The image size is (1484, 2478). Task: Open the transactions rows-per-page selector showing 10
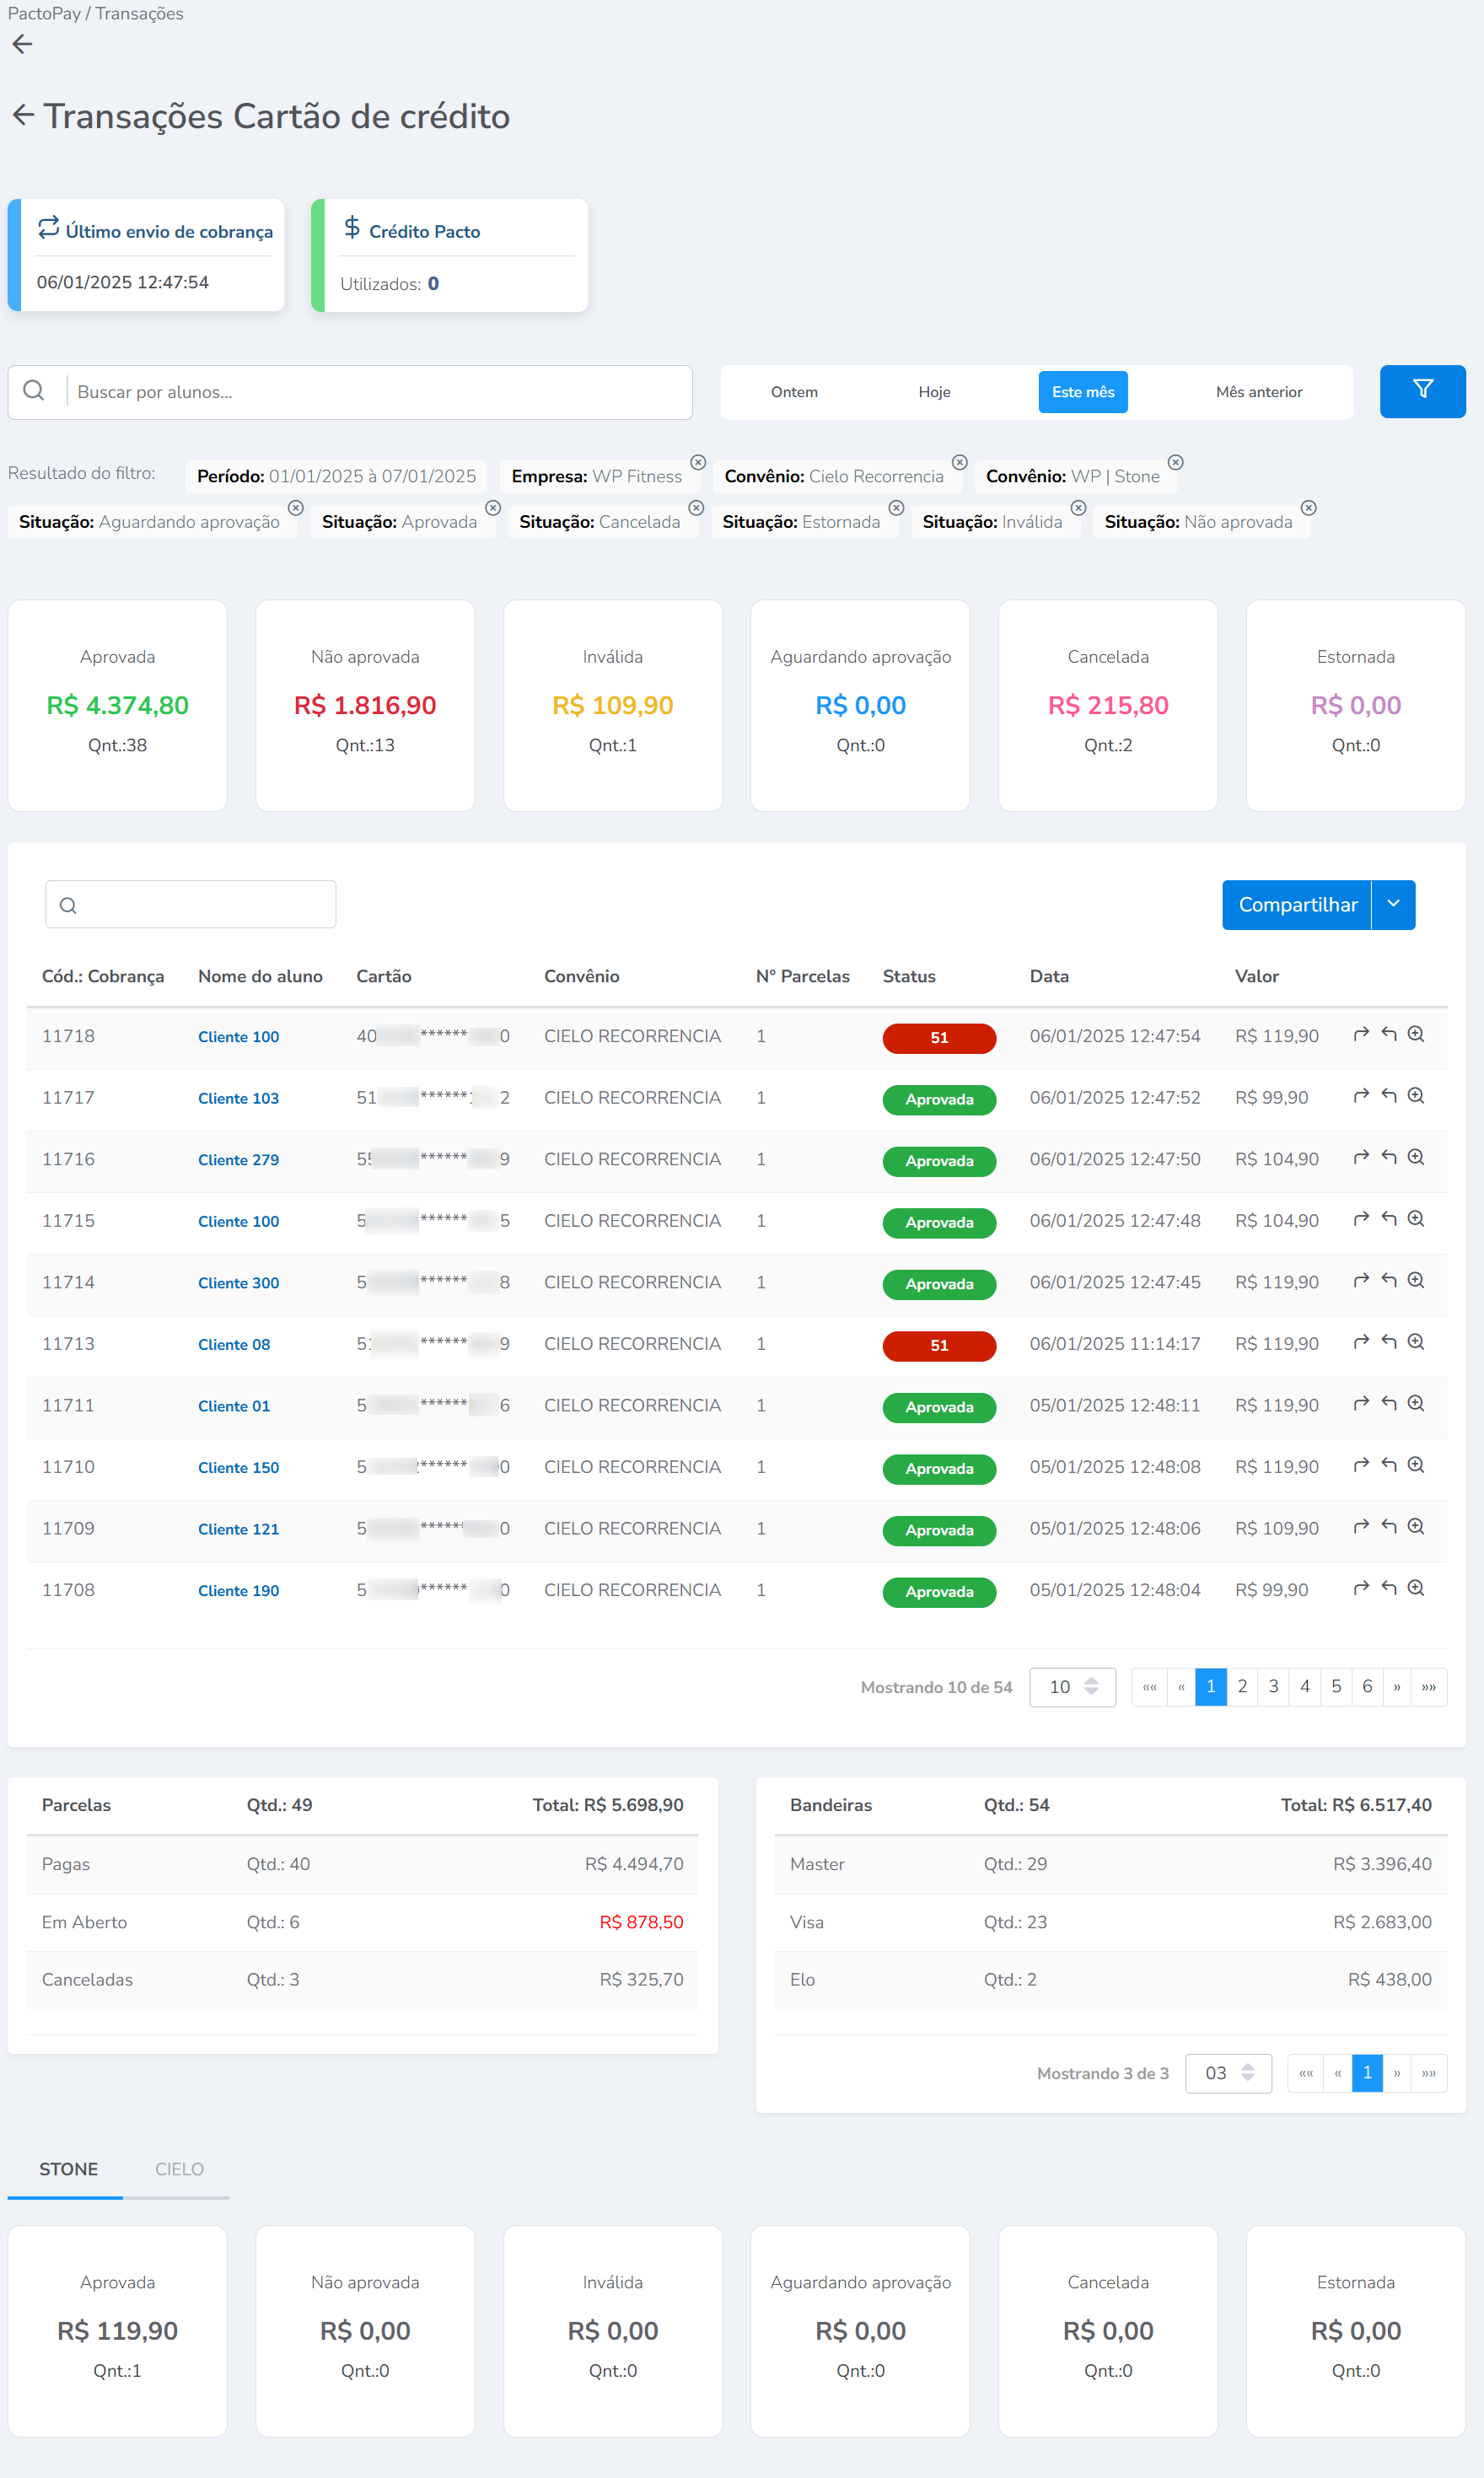click(x=1072, y=1687)
